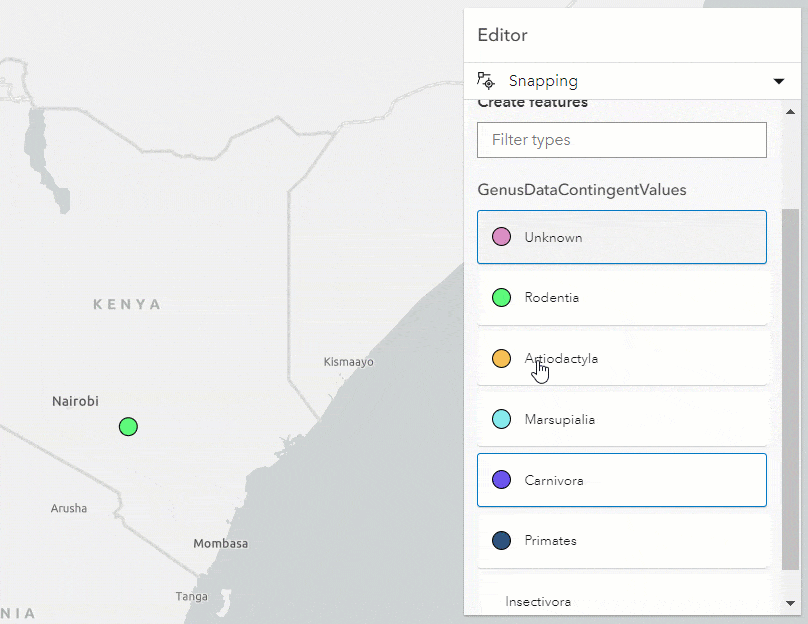Expand the Snapping dropdown arrow
The image size is (808, 624).
[x=779, y=81]
